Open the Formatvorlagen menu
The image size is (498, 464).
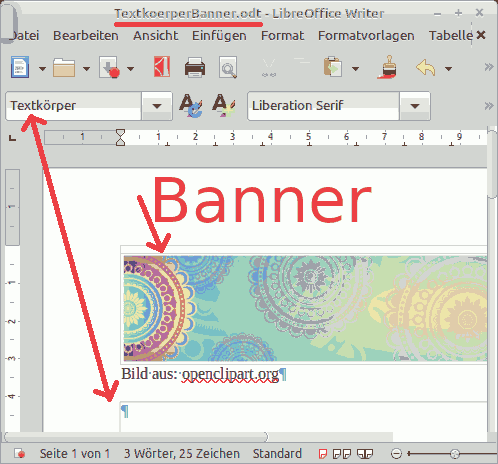366,35
